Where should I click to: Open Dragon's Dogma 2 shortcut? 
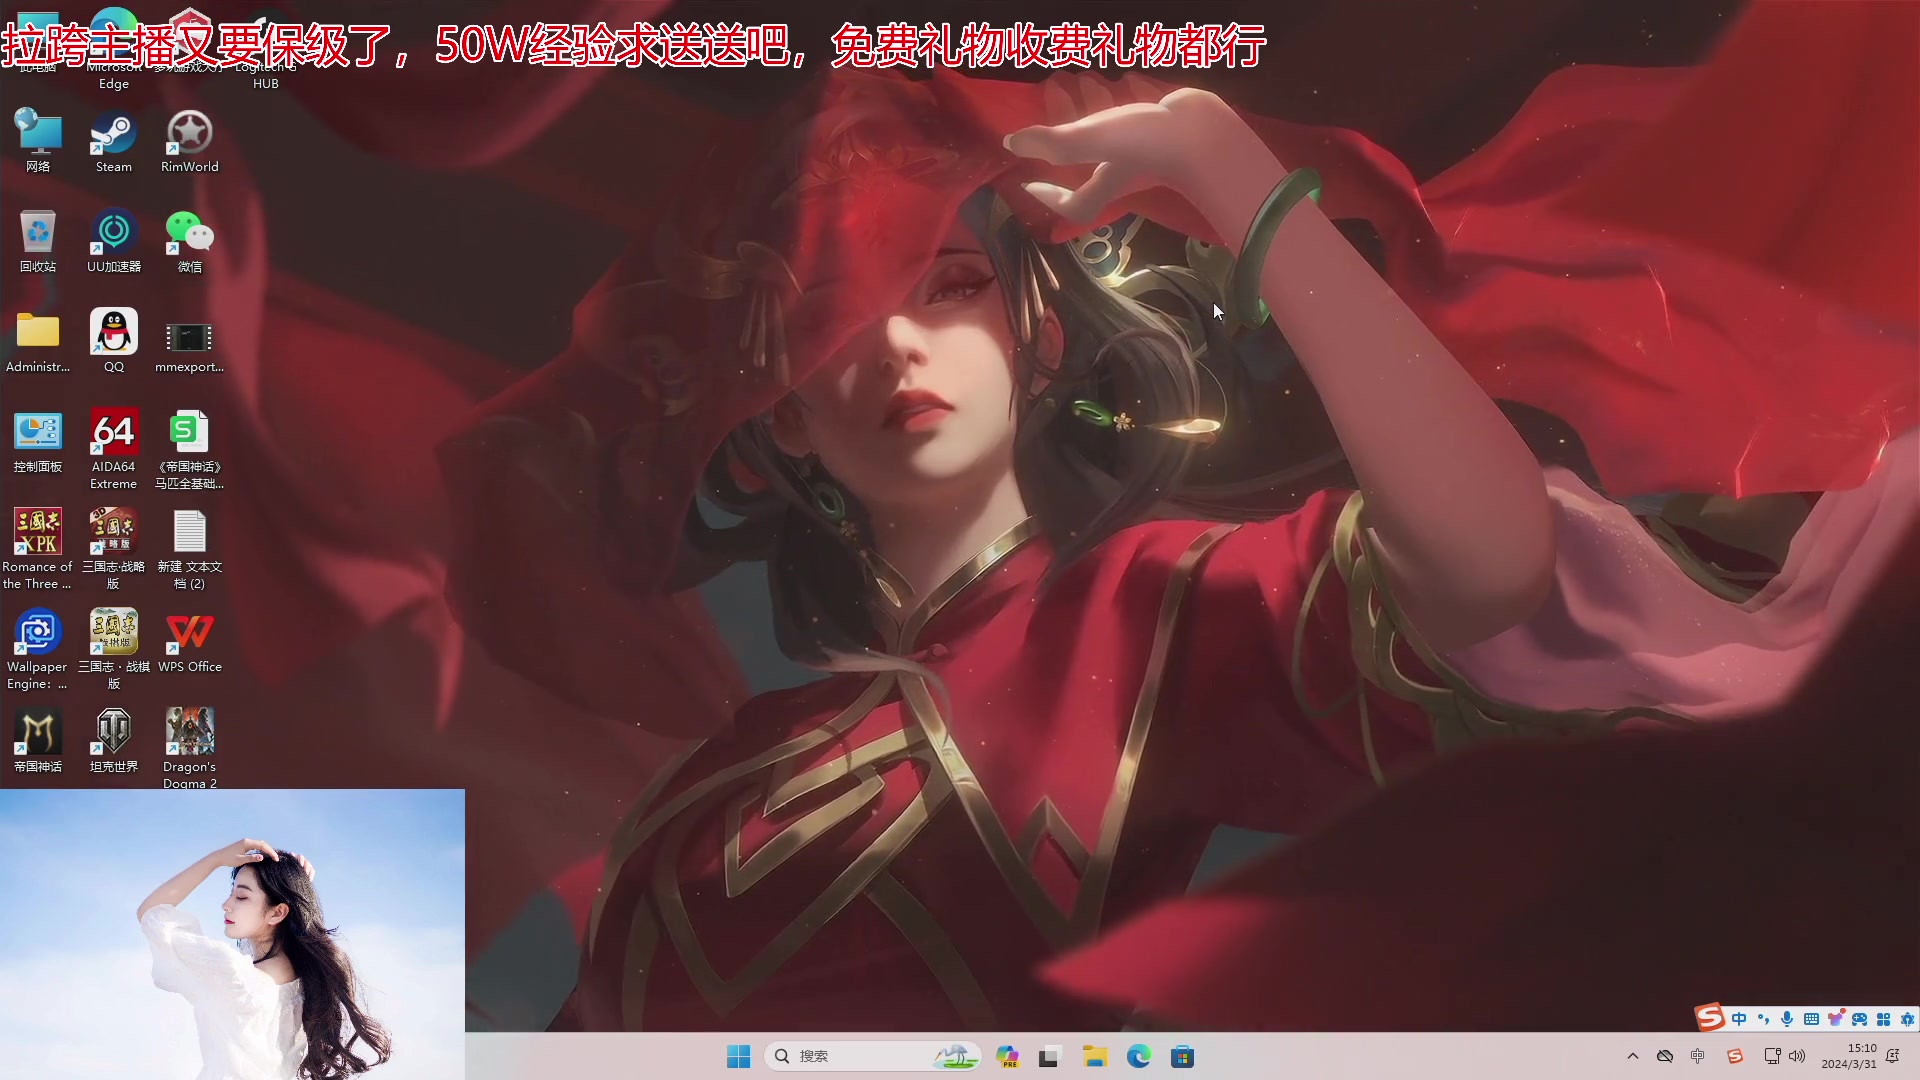coord(189,748)
